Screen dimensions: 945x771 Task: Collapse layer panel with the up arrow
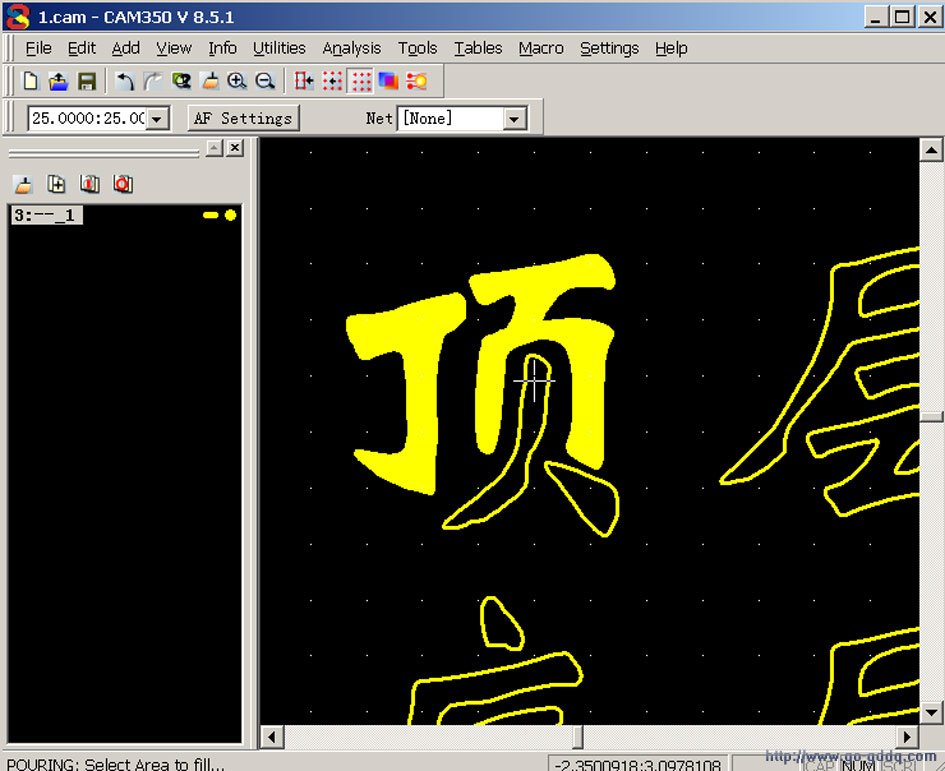214,148
